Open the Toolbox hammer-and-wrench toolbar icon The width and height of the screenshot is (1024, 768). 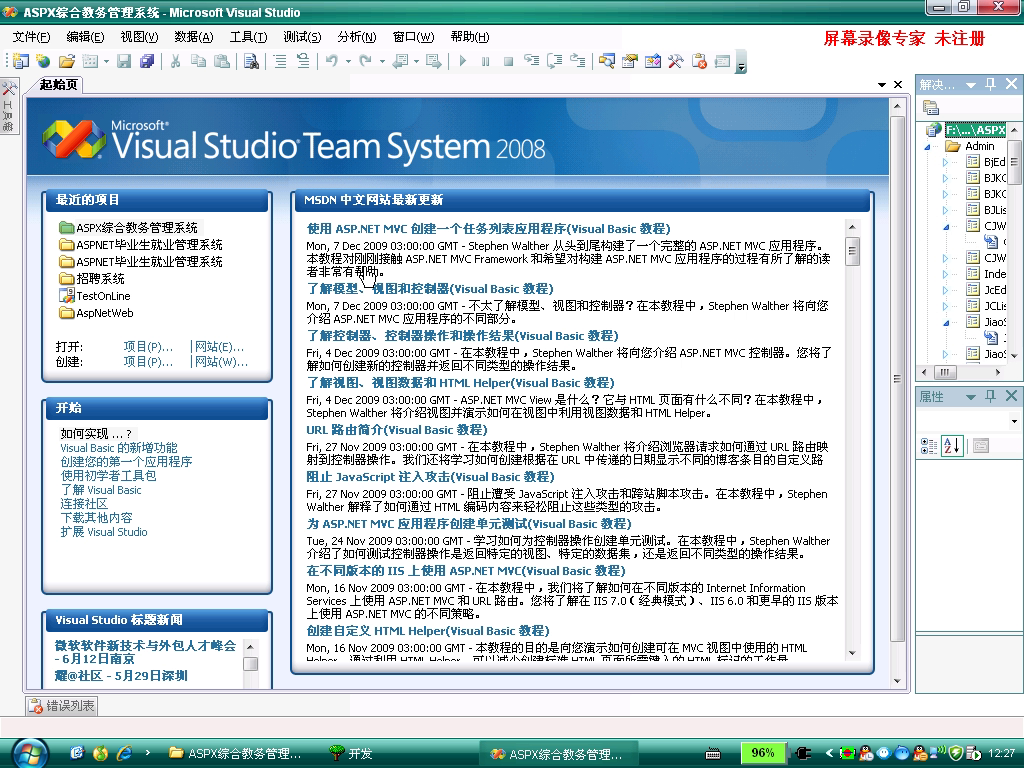tap(675, 61)
